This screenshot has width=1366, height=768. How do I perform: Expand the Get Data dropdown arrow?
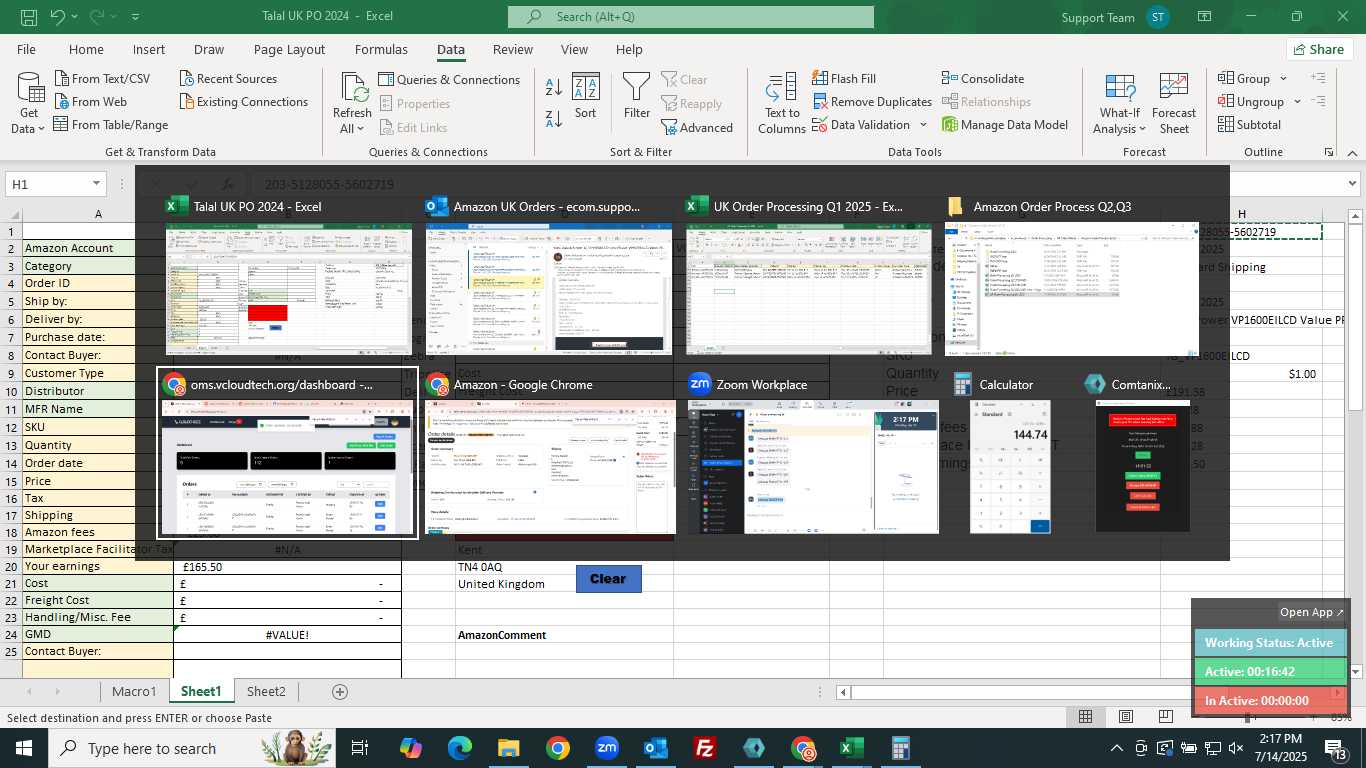coord(43,129)
